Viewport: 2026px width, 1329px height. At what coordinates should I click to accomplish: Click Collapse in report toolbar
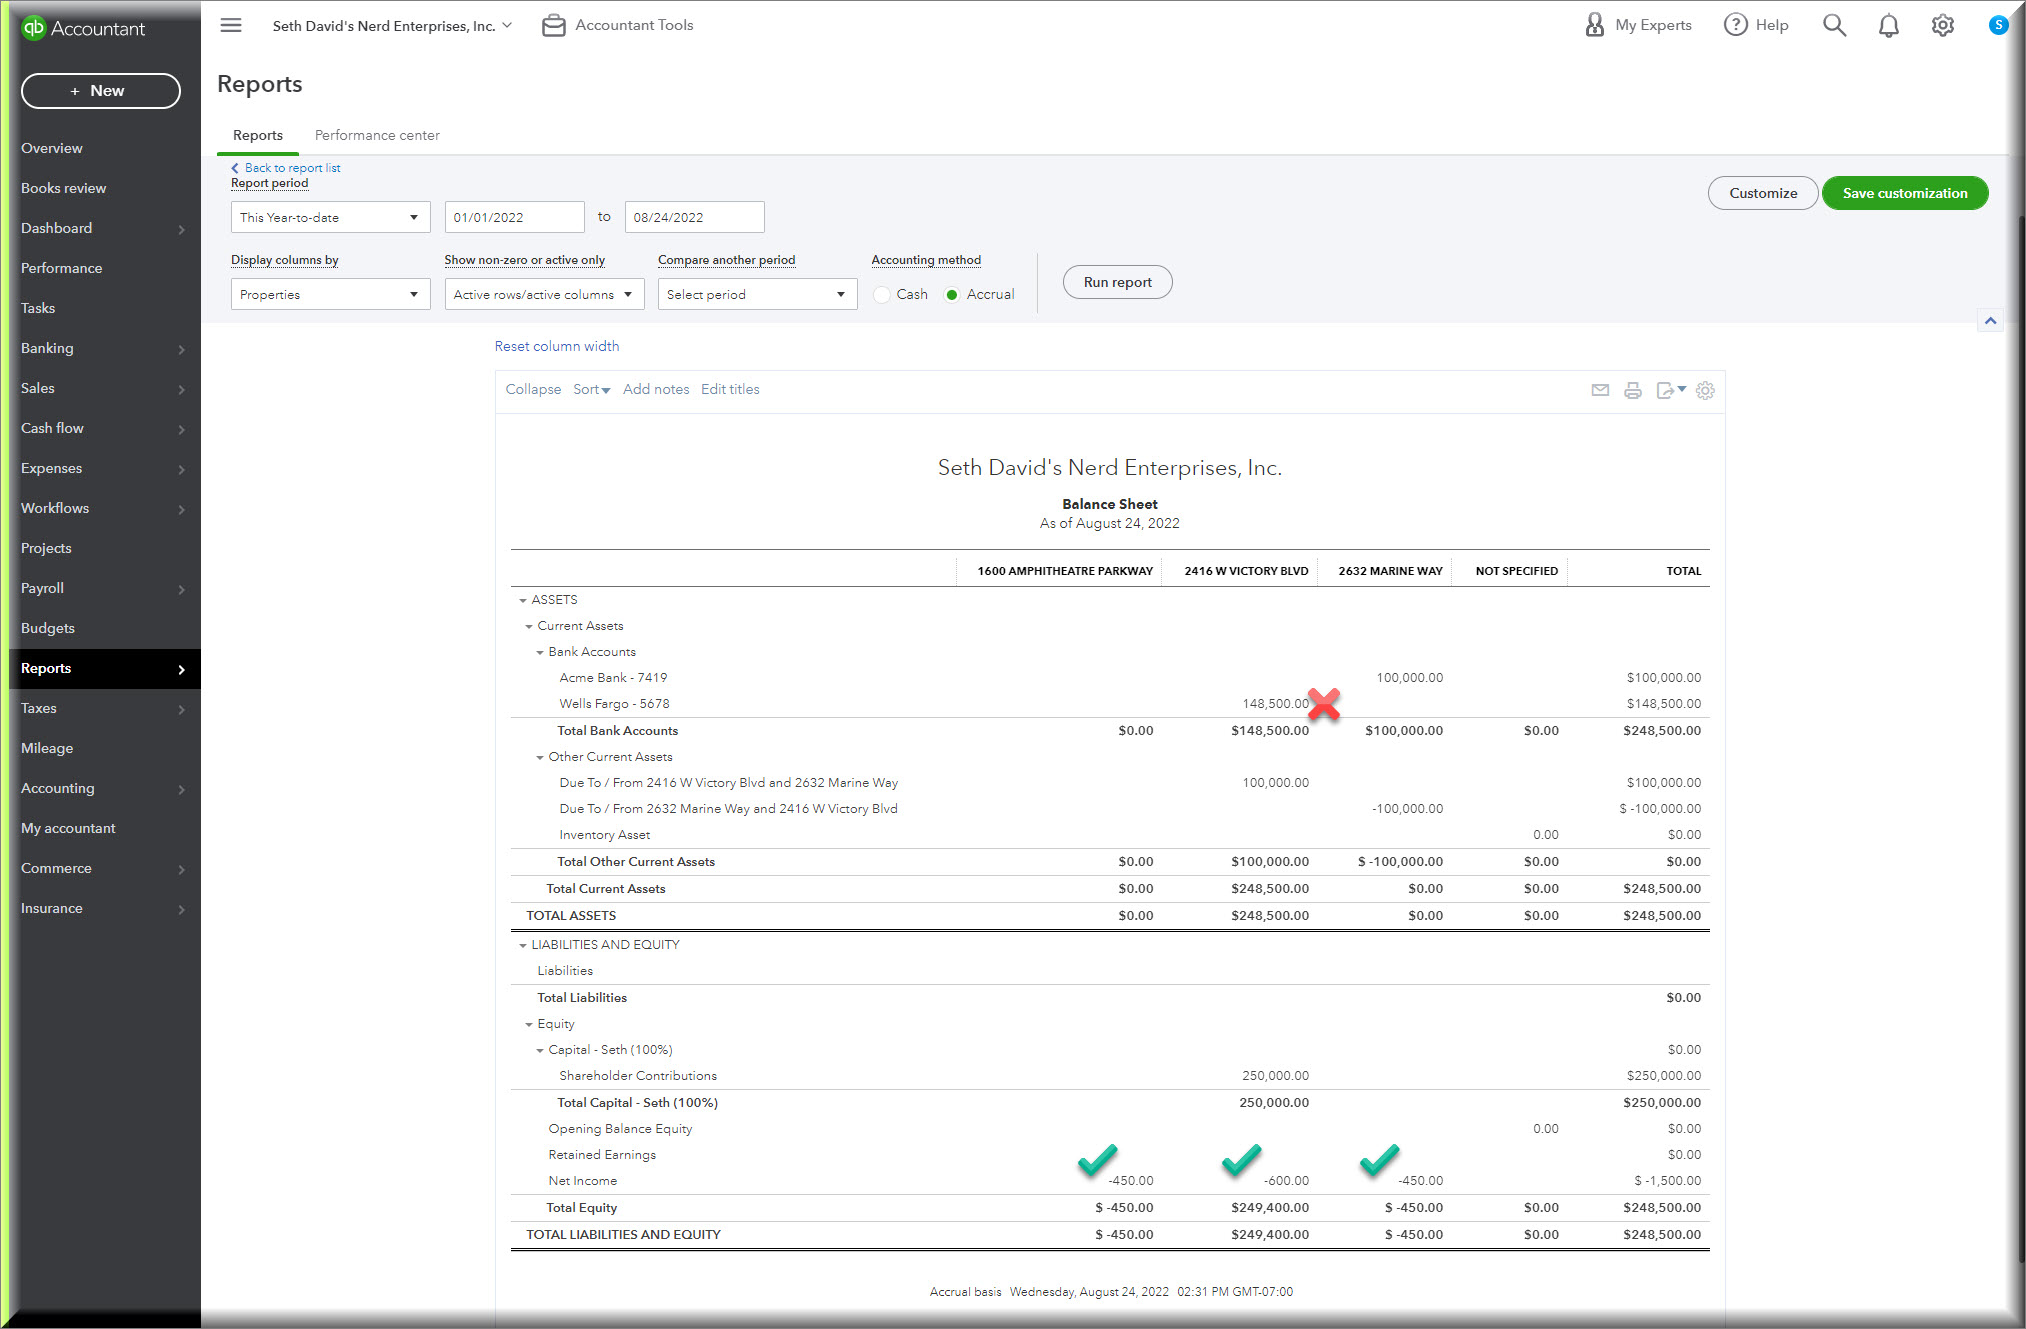533,389
